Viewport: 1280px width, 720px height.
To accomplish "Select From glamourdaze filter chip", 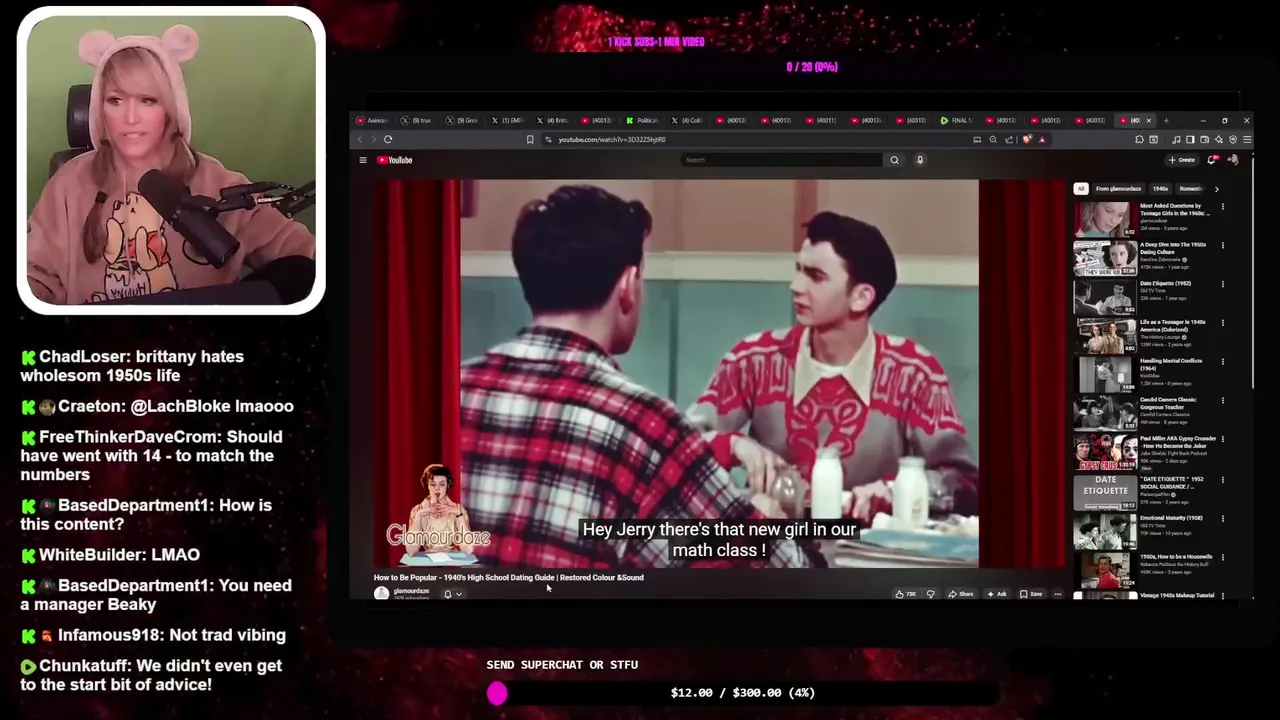I will [1118, 189].
